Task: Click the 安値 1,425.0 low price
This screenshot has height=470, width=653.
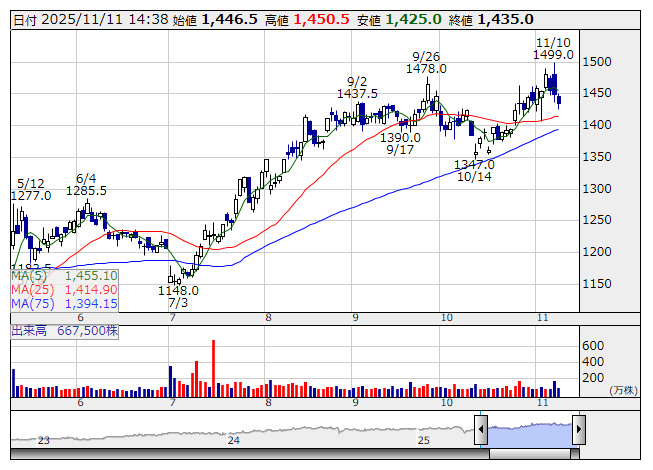Action: [399, 20]
